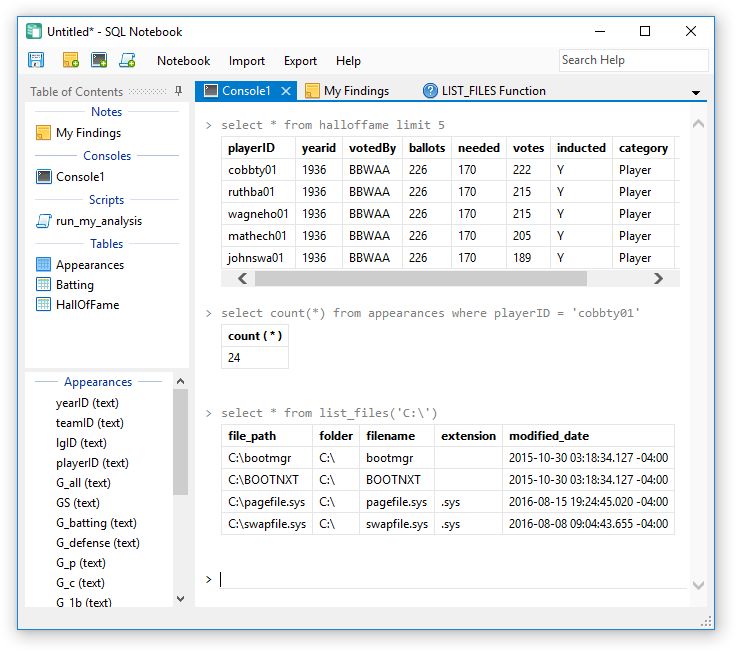The image size is (736, 652).
Task: Click the halloffame grid scroll right arrow
Action: (x=659, y=278)
